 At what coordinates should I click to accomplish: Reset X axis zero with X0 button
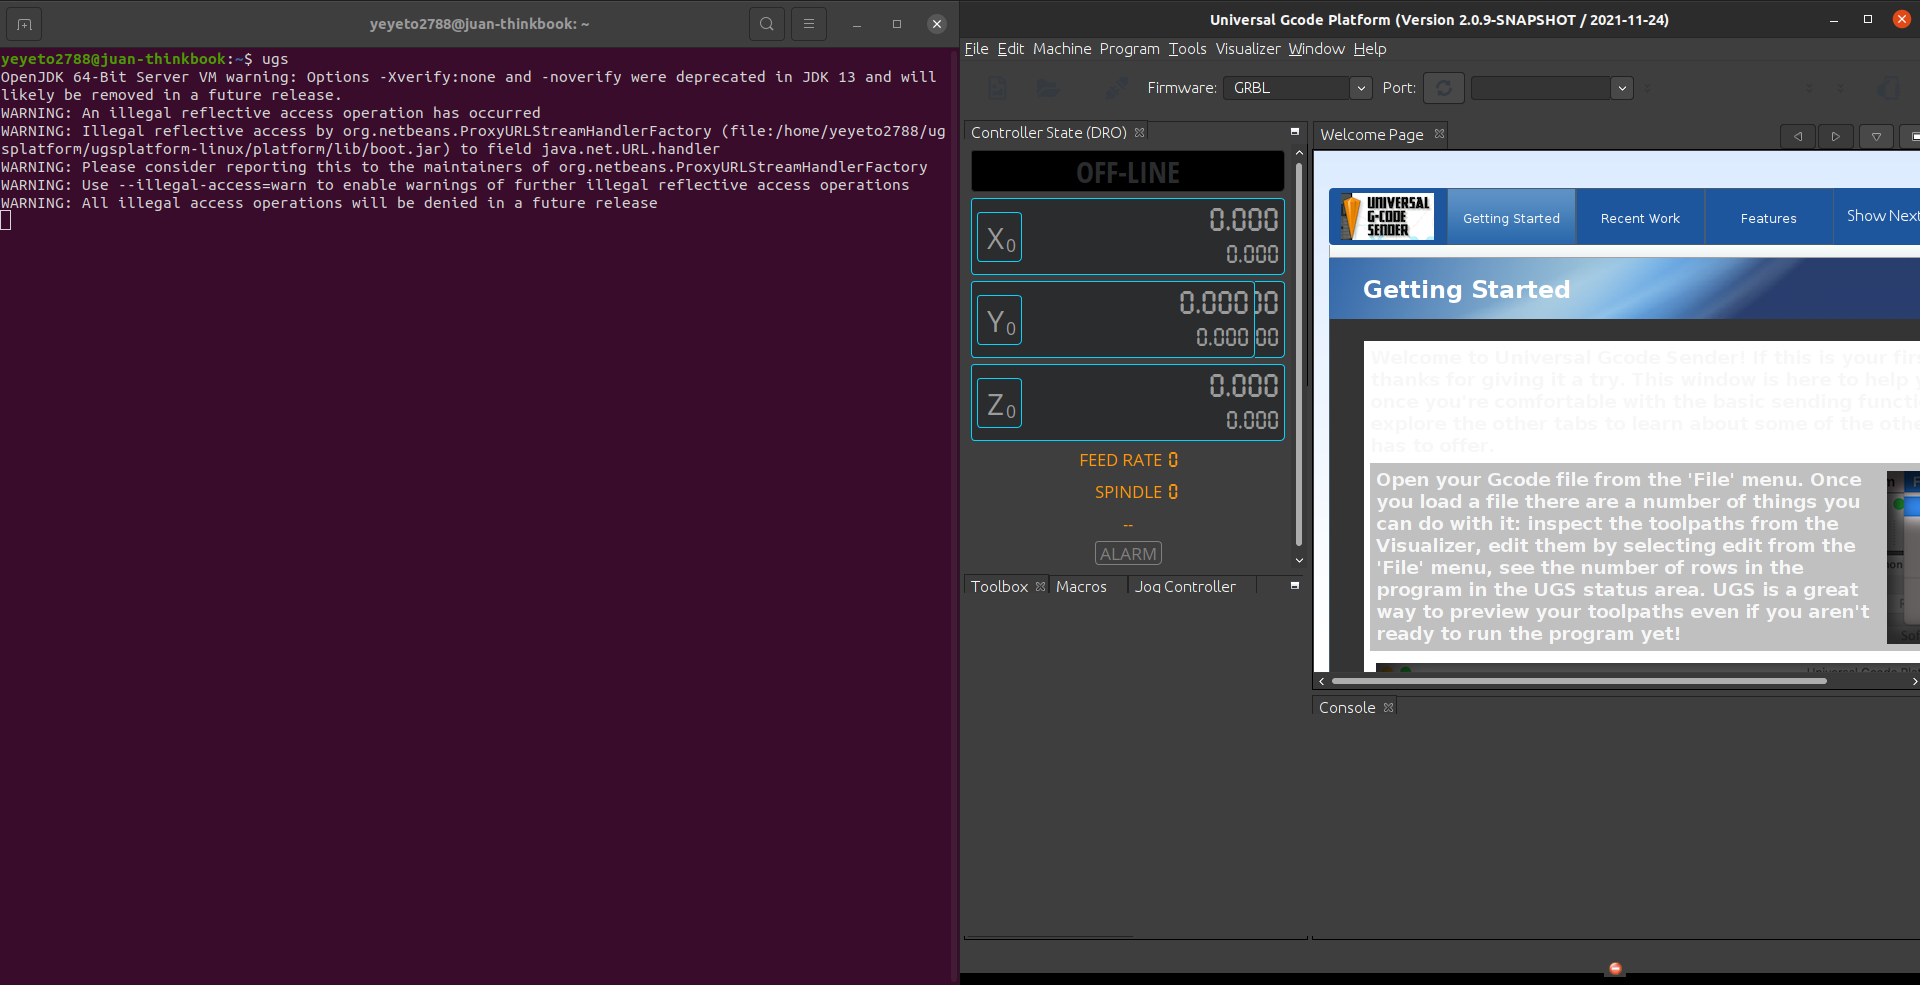999,237
